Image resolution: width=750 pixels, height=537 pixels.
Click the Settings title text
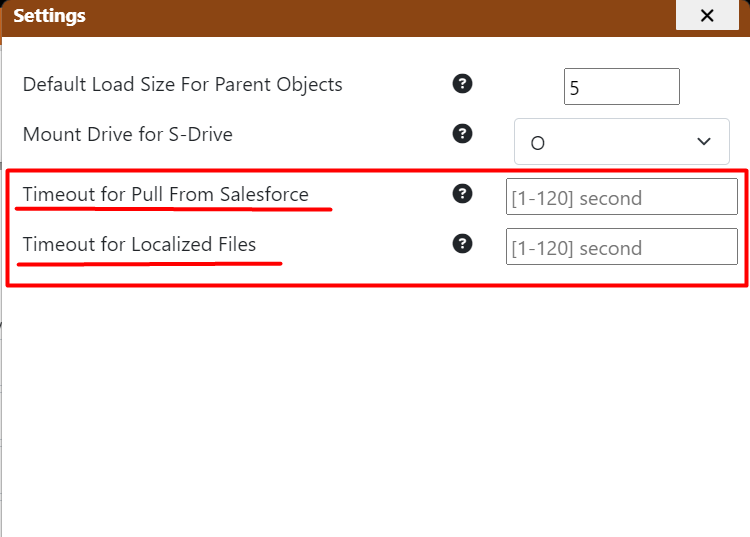[x=49, y=16]
